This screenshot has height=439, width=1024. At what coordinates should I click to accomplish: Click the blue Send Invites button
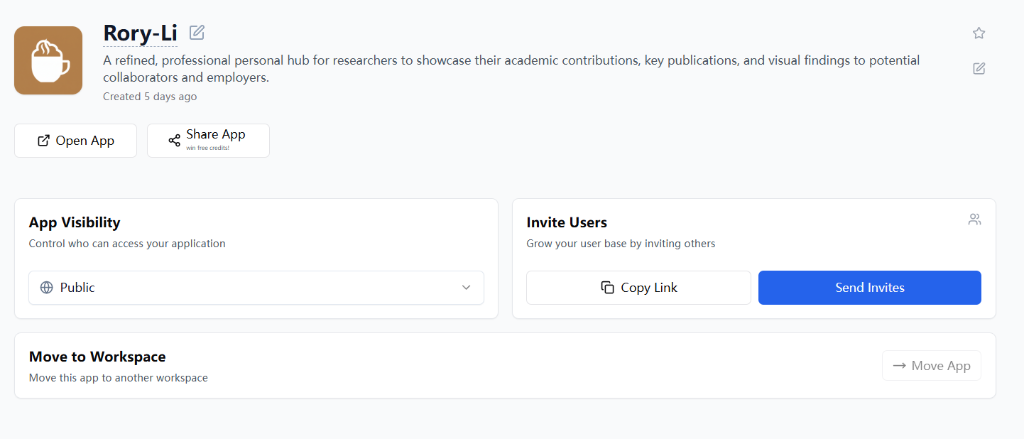pyautogui.click(x=870, y=287)
